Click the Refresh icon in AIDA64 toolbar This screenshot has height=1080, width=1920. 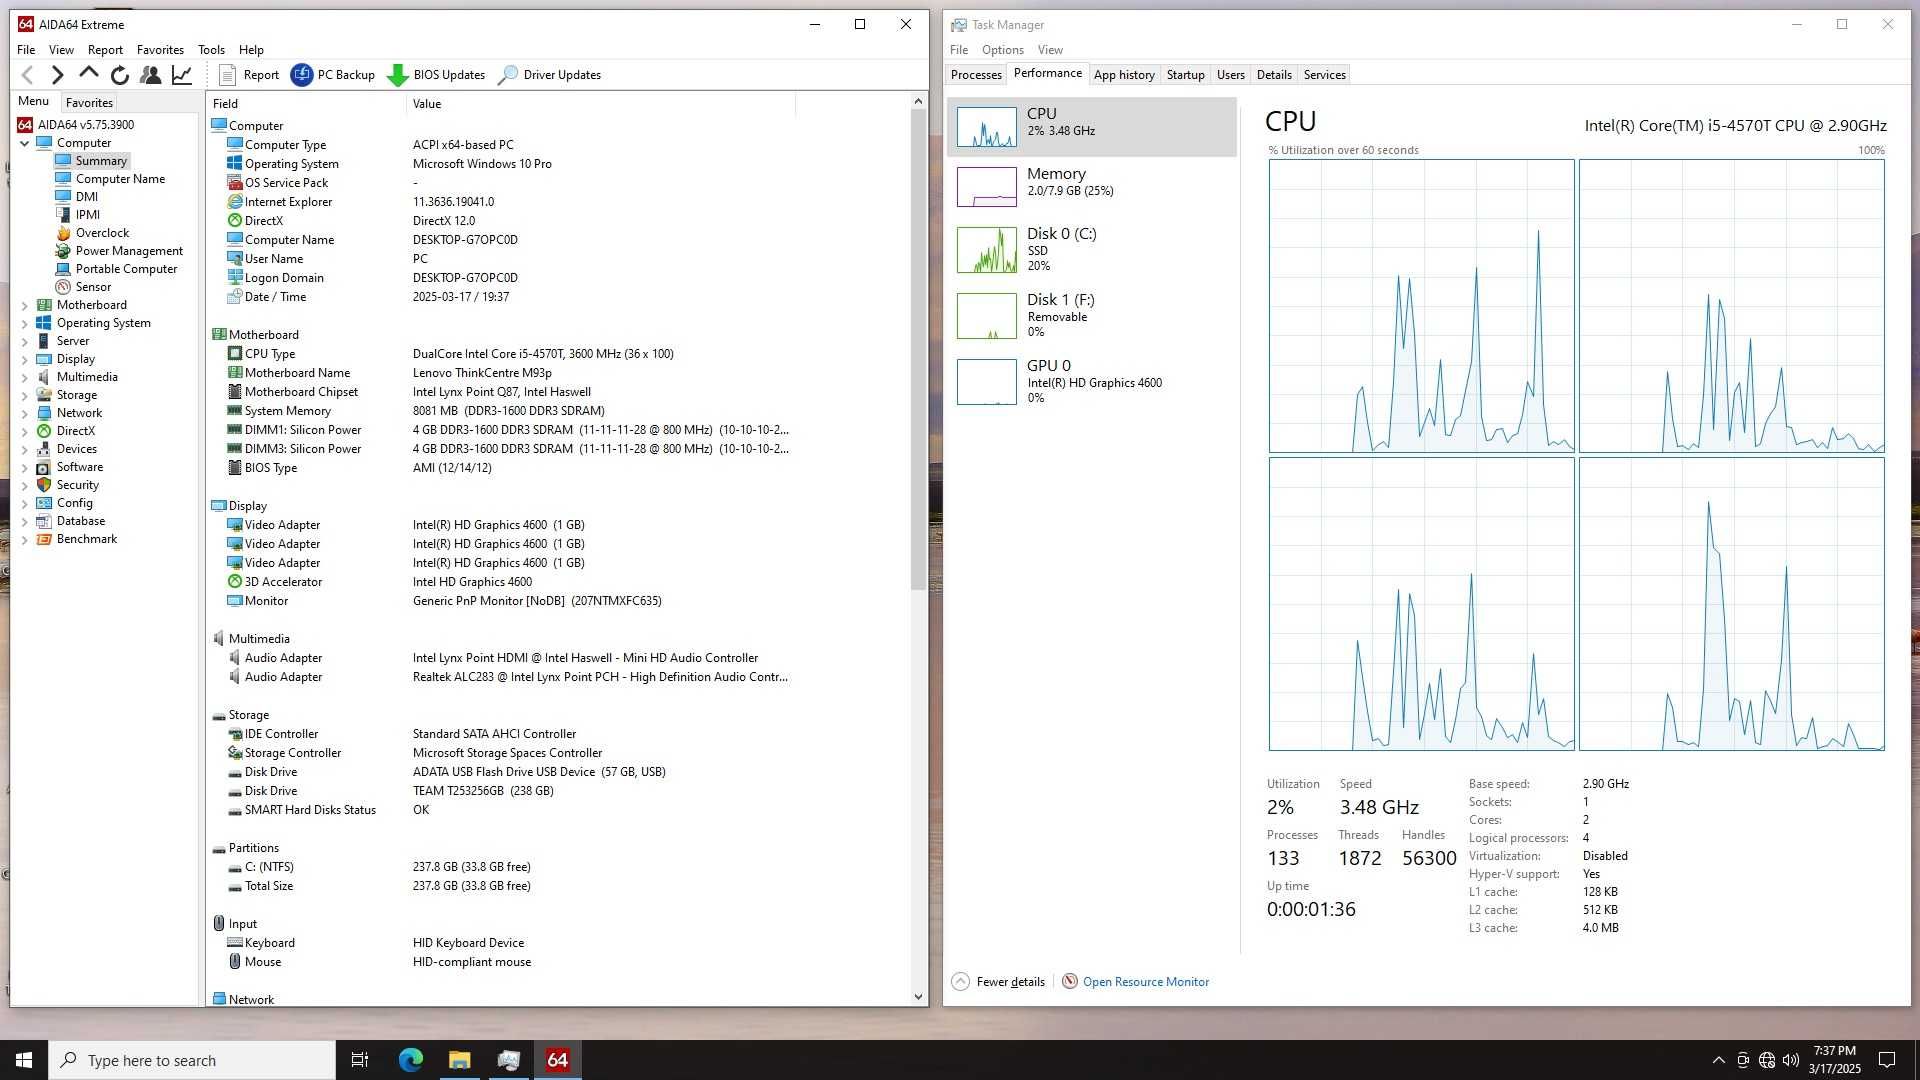(x=120, y=75)
